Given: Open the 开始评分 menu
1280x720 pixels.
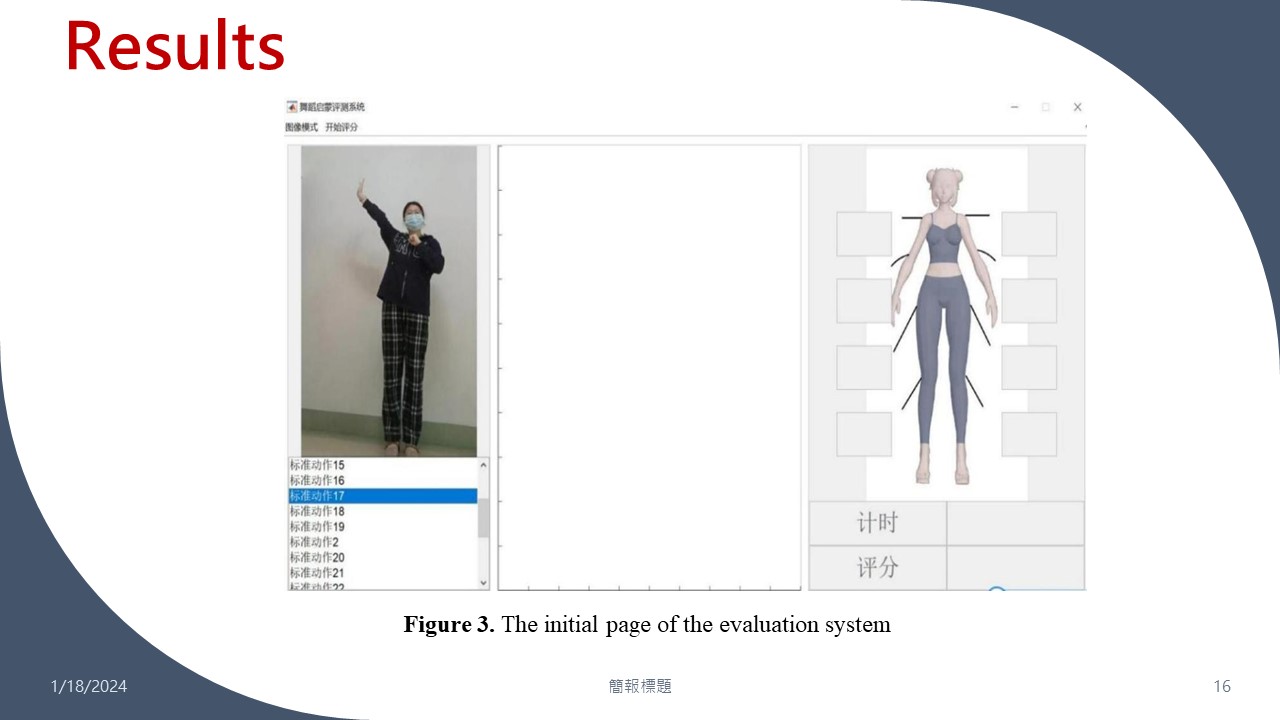Looking at the screenshot, I should point(341,127).
